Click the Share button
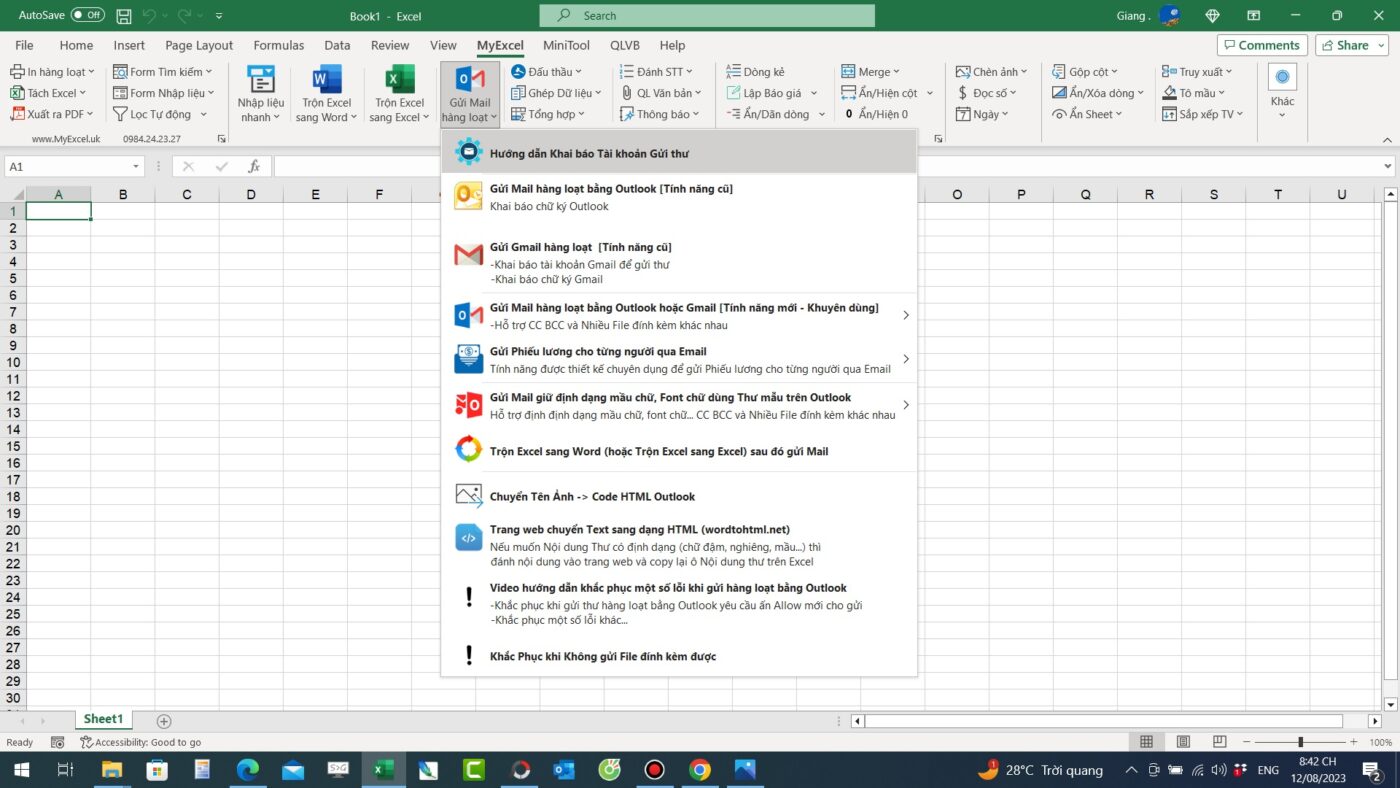 1349,45
